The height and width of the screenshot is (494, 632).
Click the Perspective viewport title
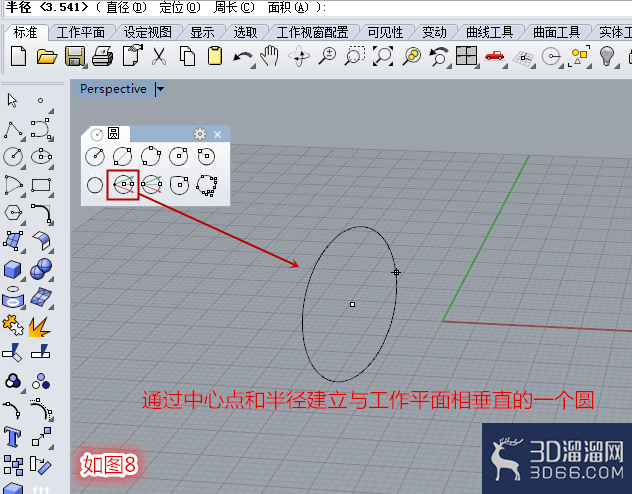coord(113,89)
